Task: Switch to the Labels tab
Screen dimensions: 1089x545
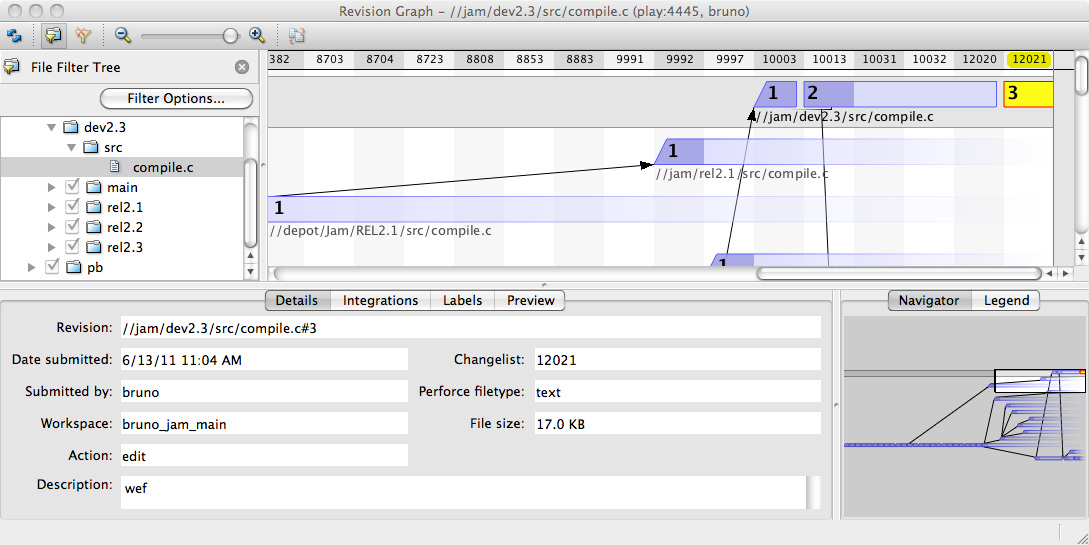Action: click(463, 301)
